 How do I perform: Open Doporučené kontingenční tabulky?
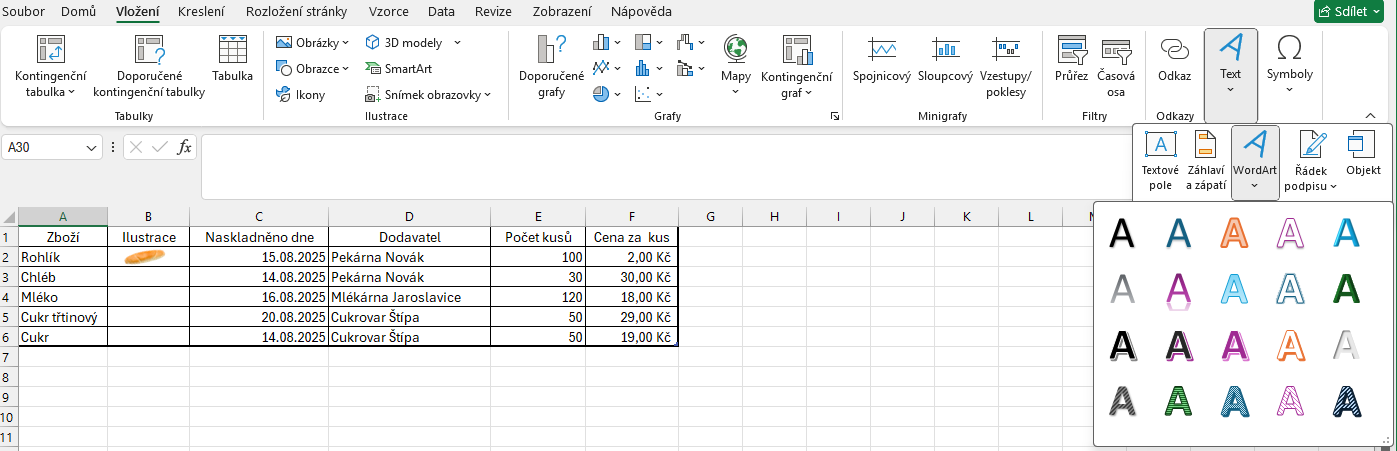pos(149,66)
